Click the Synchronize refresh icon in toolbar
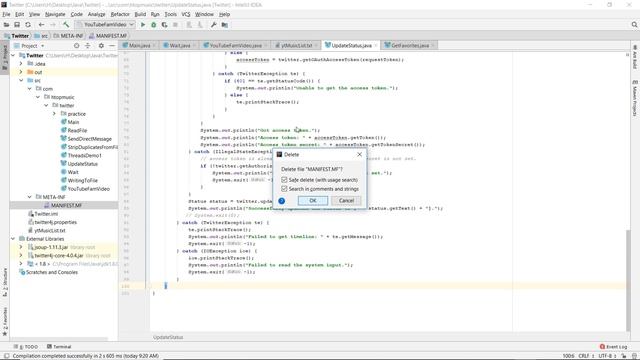Screen dimensions: 640x360 [x=28, y=25]
